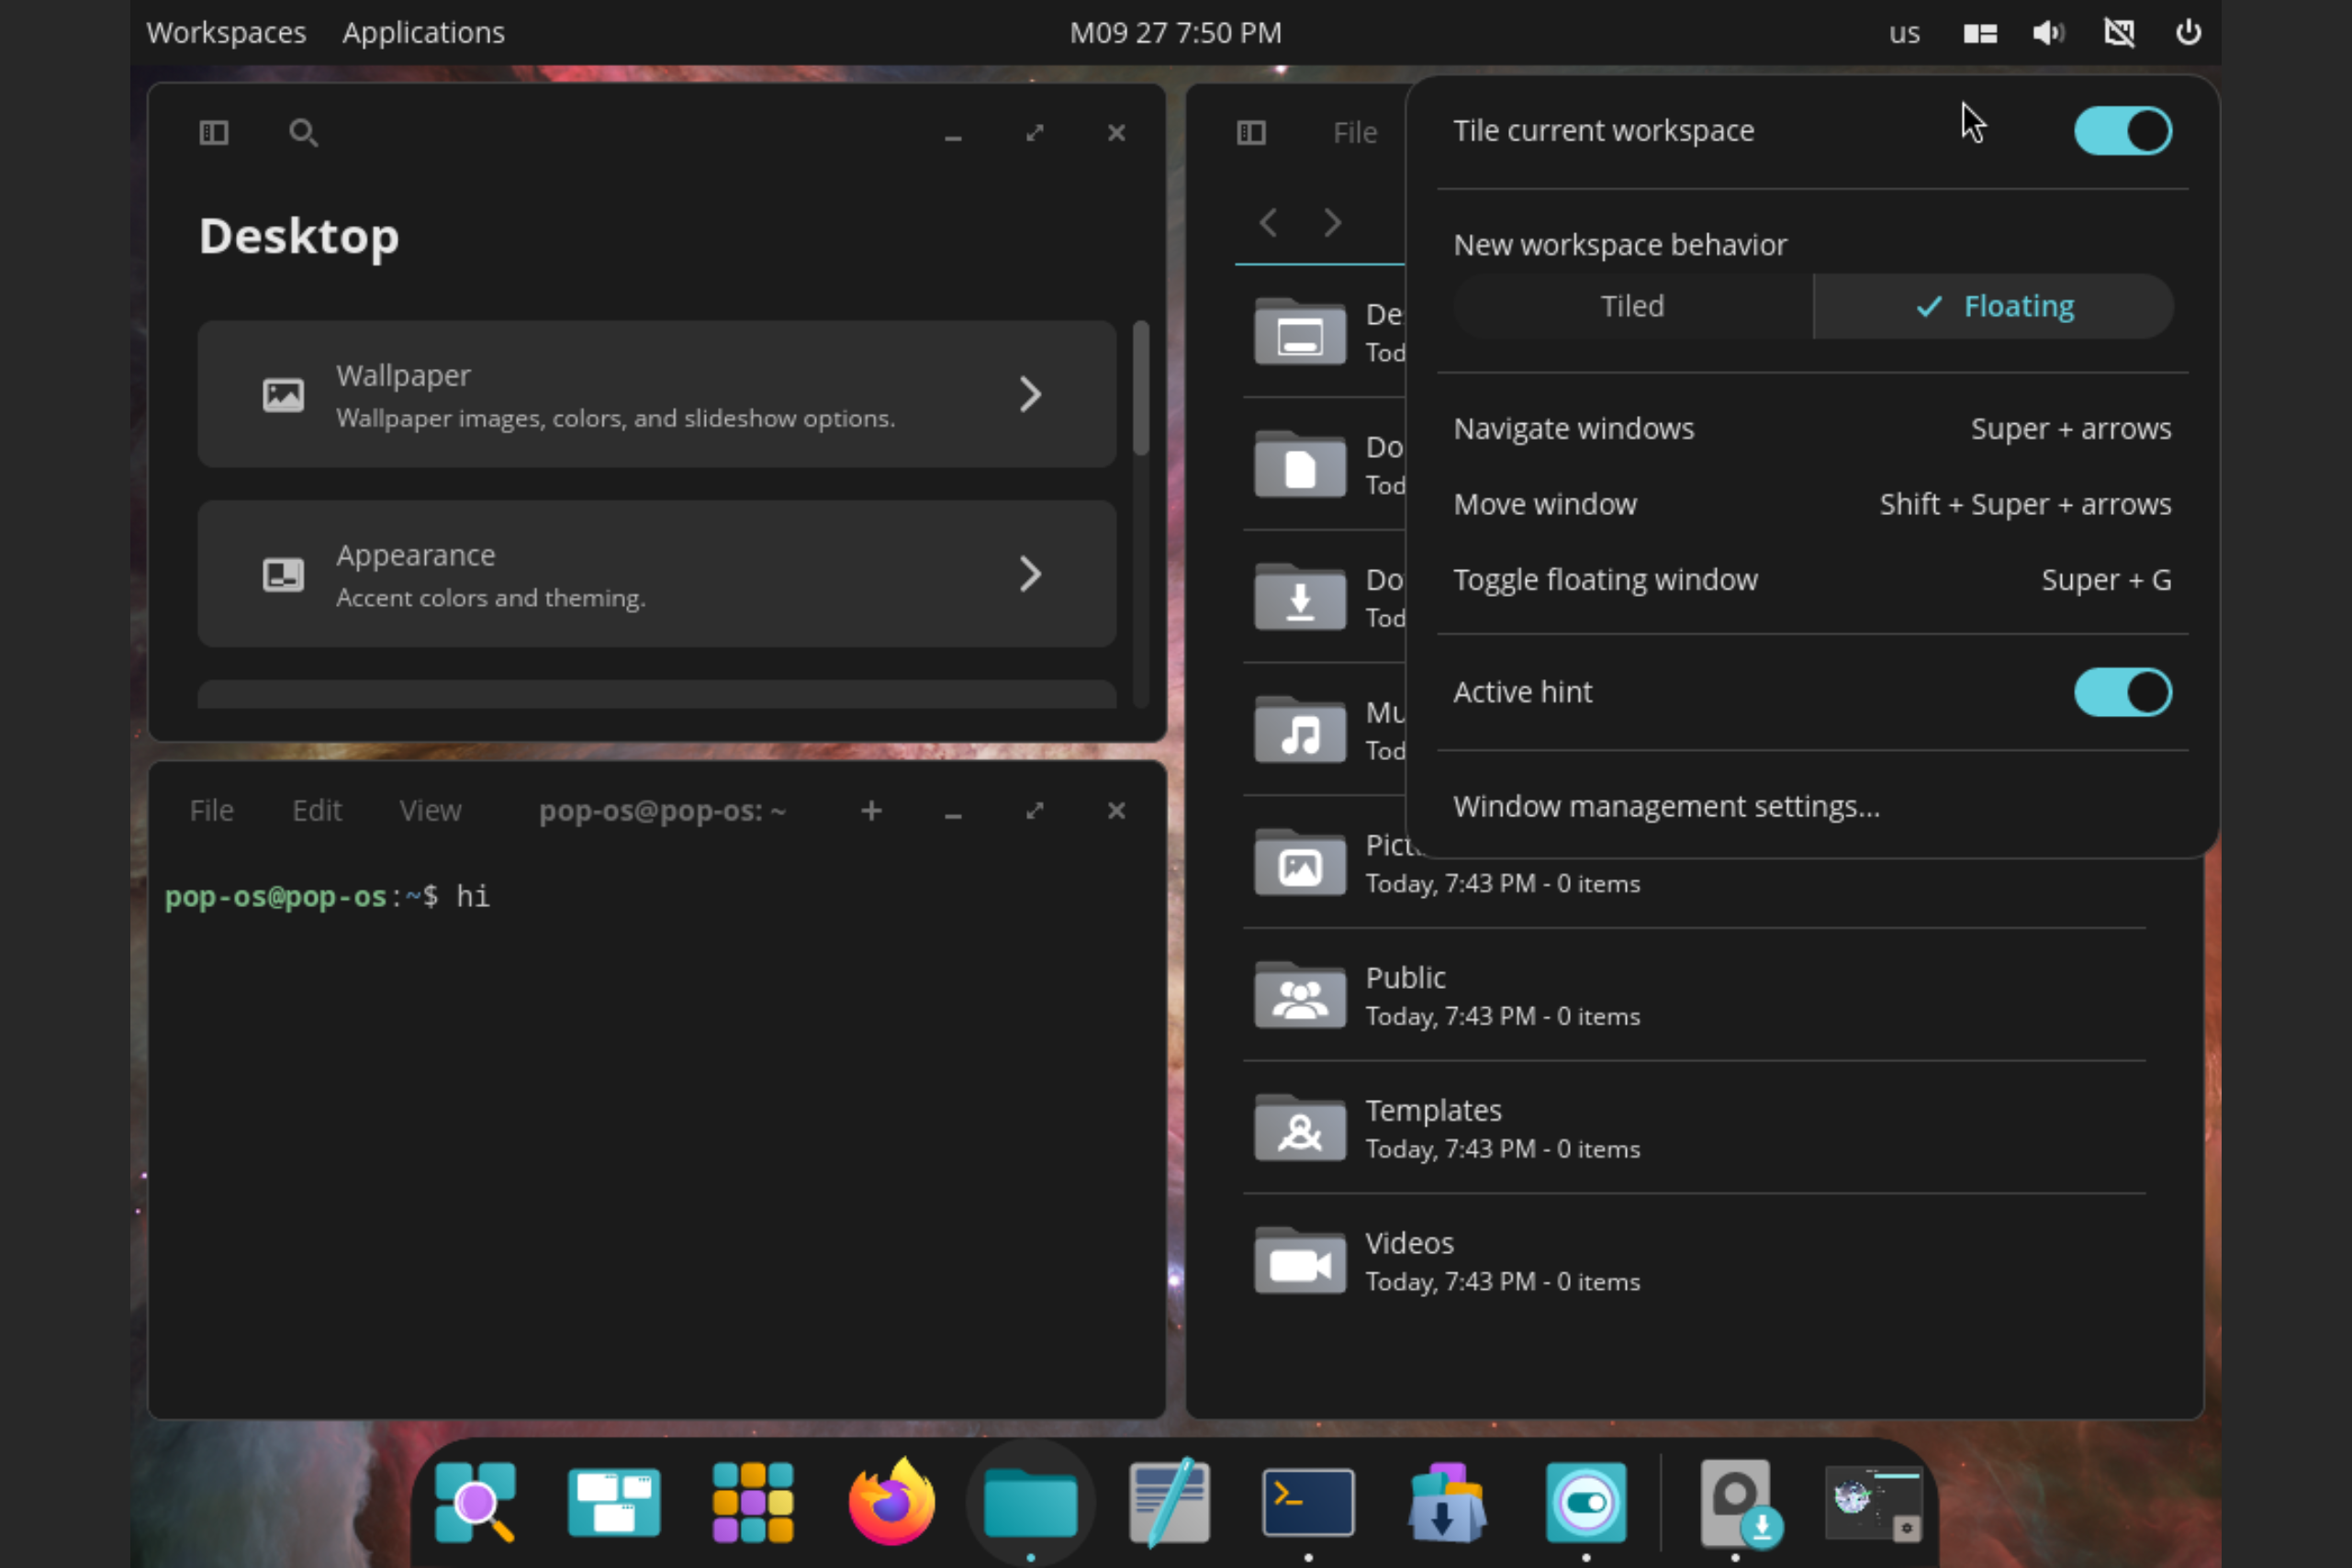Launch Firefox from the dock

891,1501
